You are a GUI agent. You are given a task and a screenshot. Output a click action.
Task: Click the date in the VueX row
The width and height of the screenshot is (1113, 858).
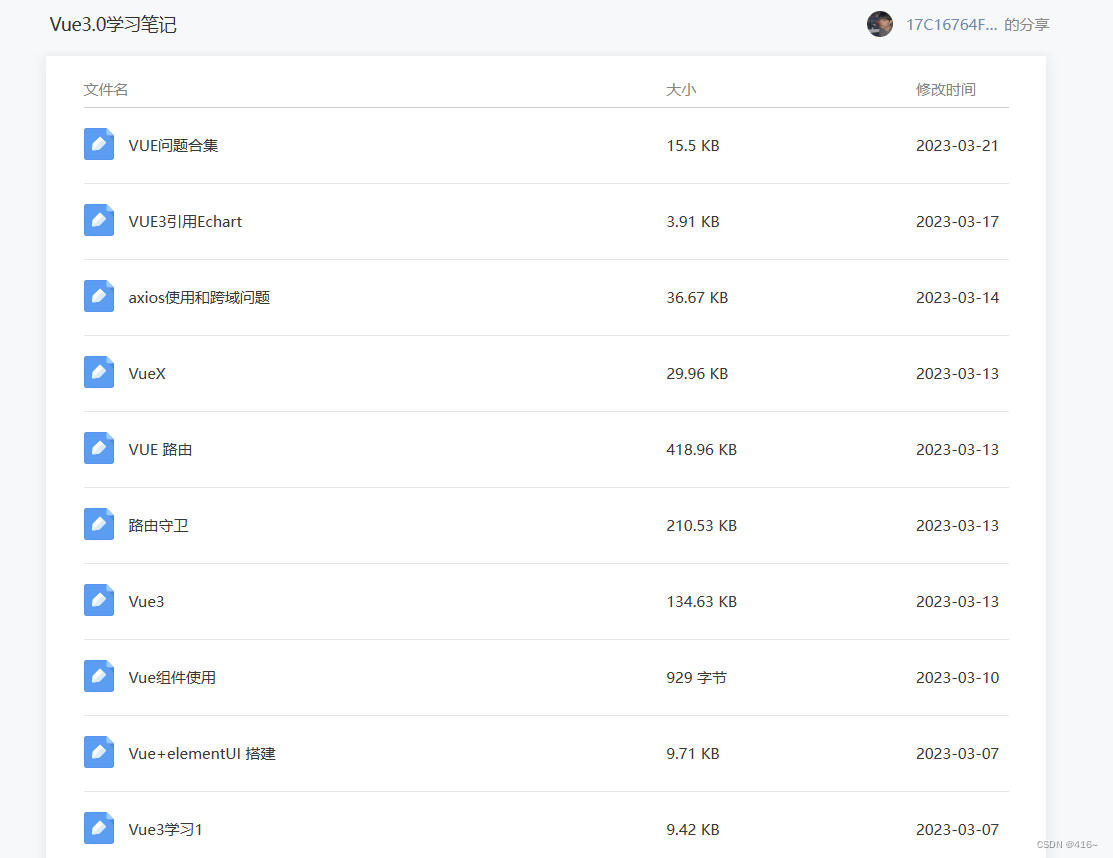coord(957,373)
